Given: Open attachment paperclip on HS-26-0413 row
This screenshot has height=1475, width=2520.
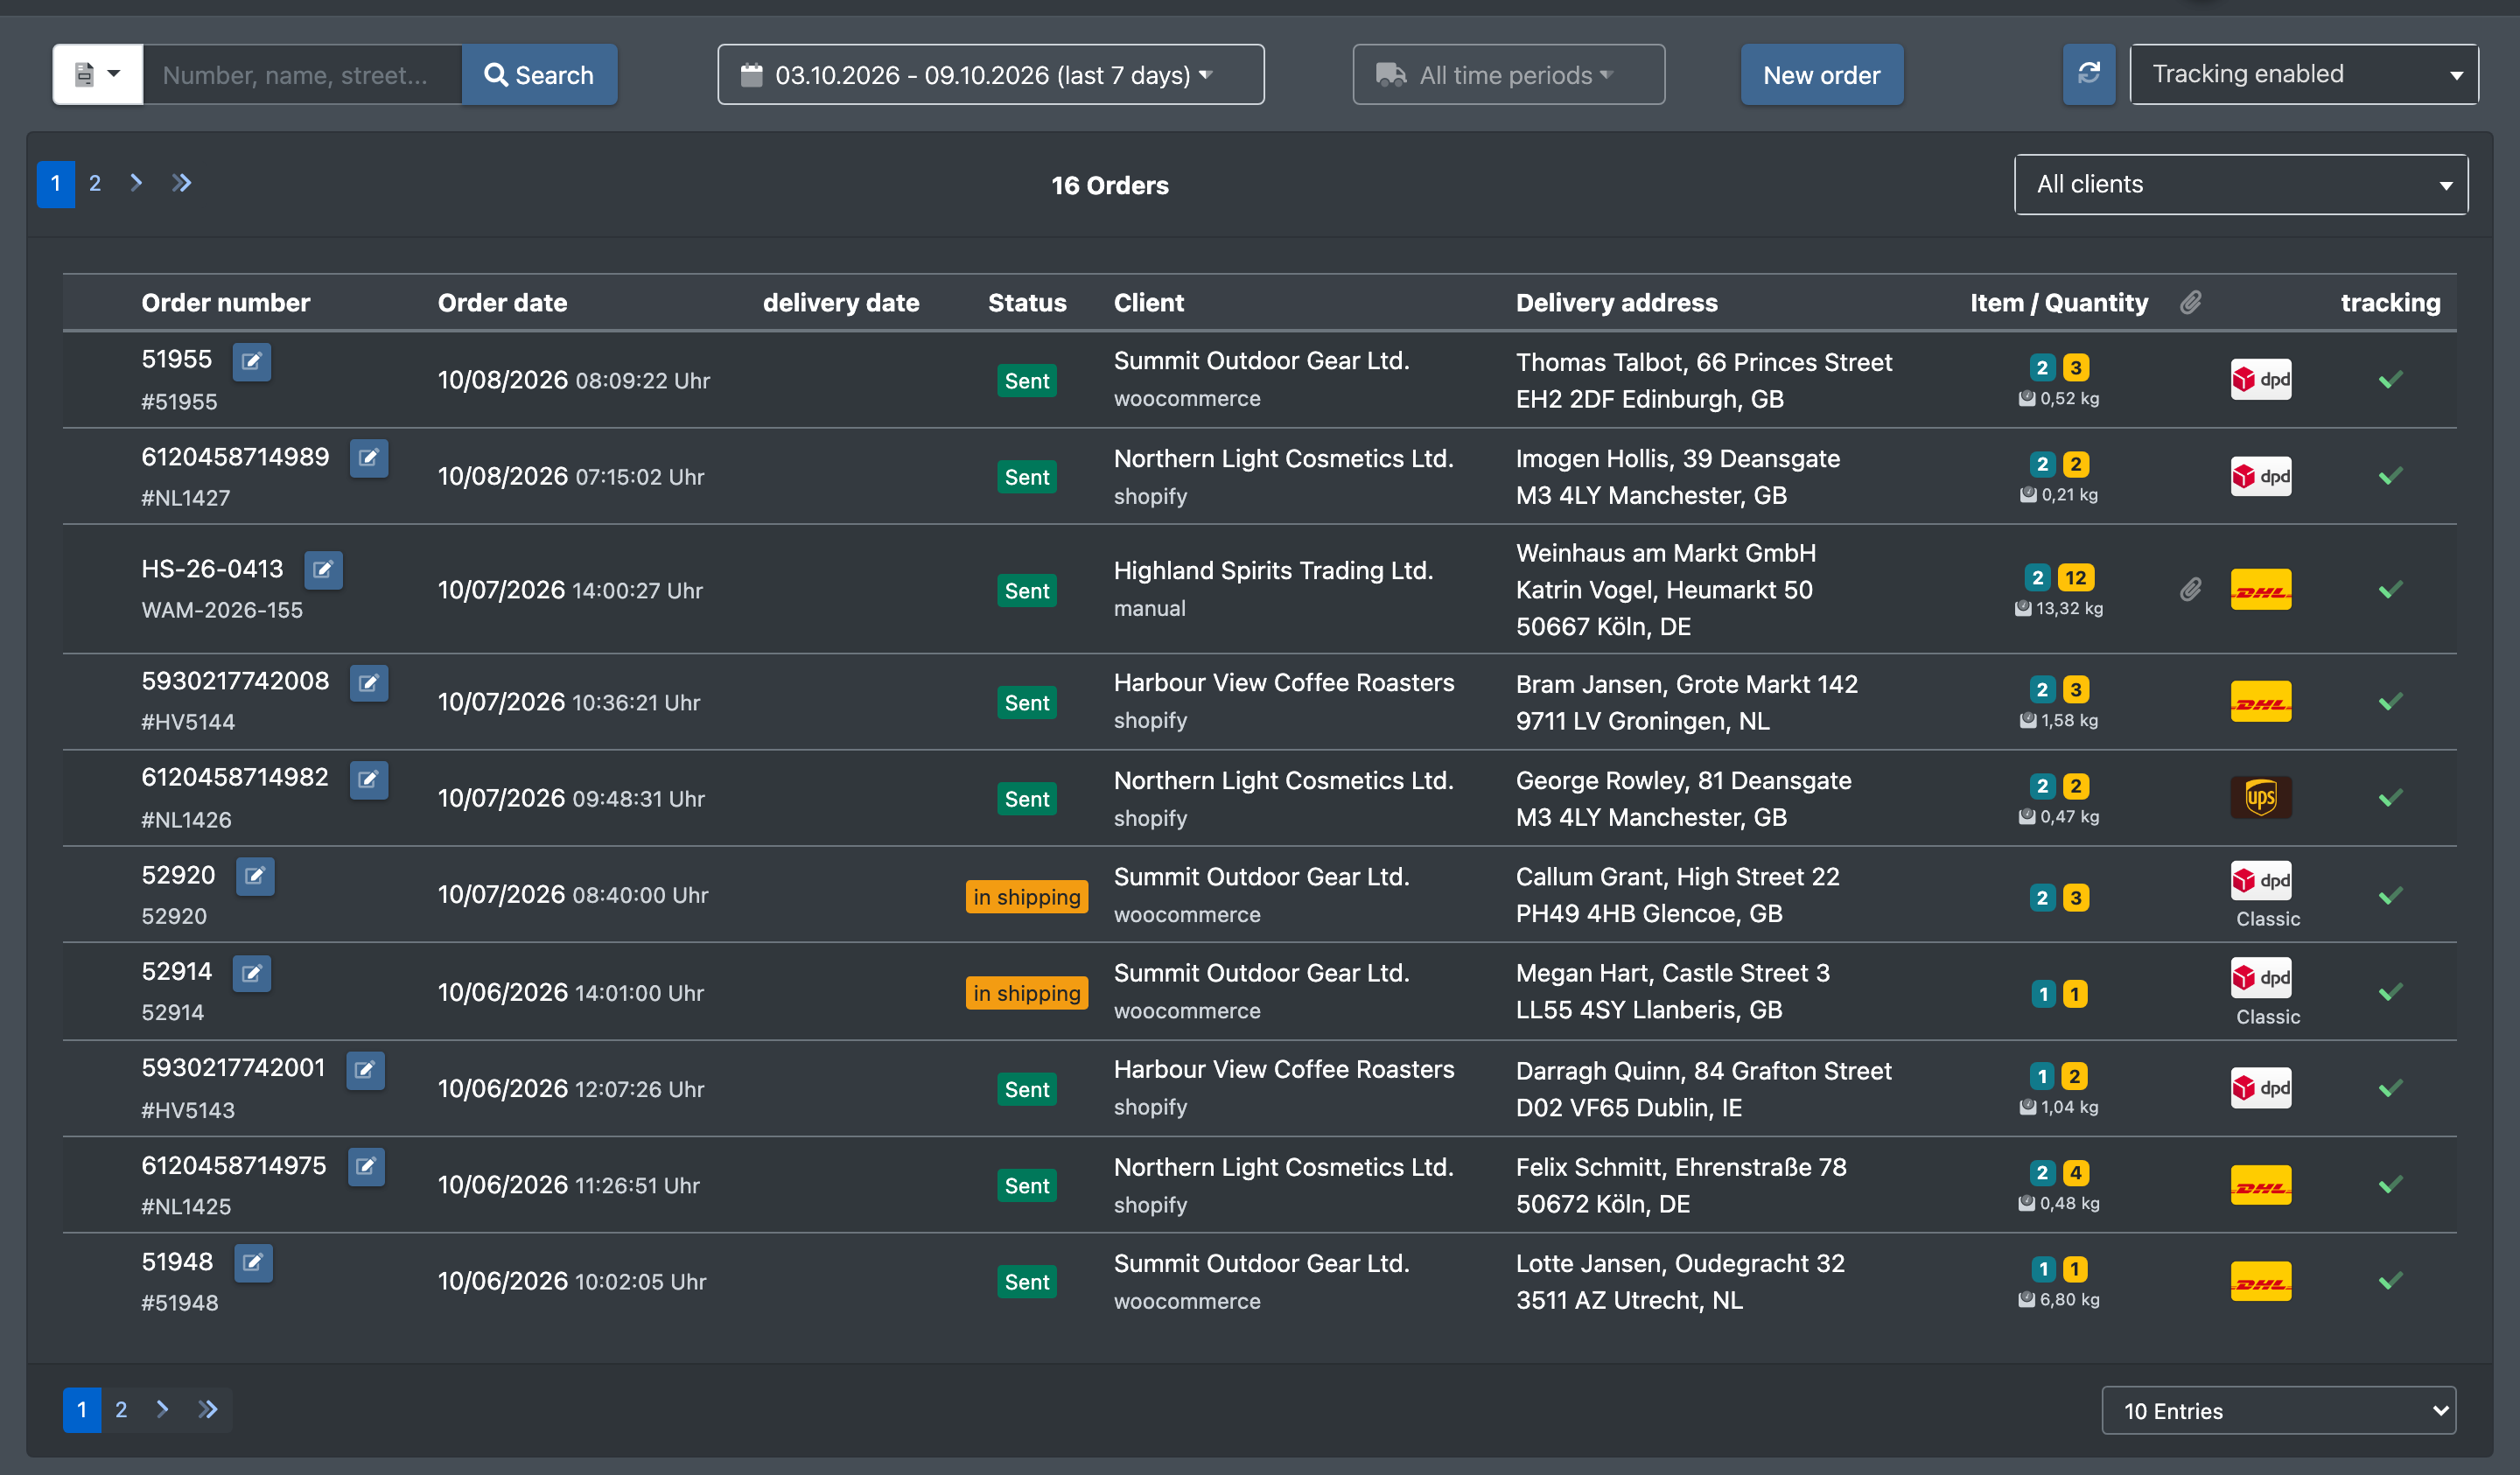Looking at the screenshot, I should coord(2190,590).
